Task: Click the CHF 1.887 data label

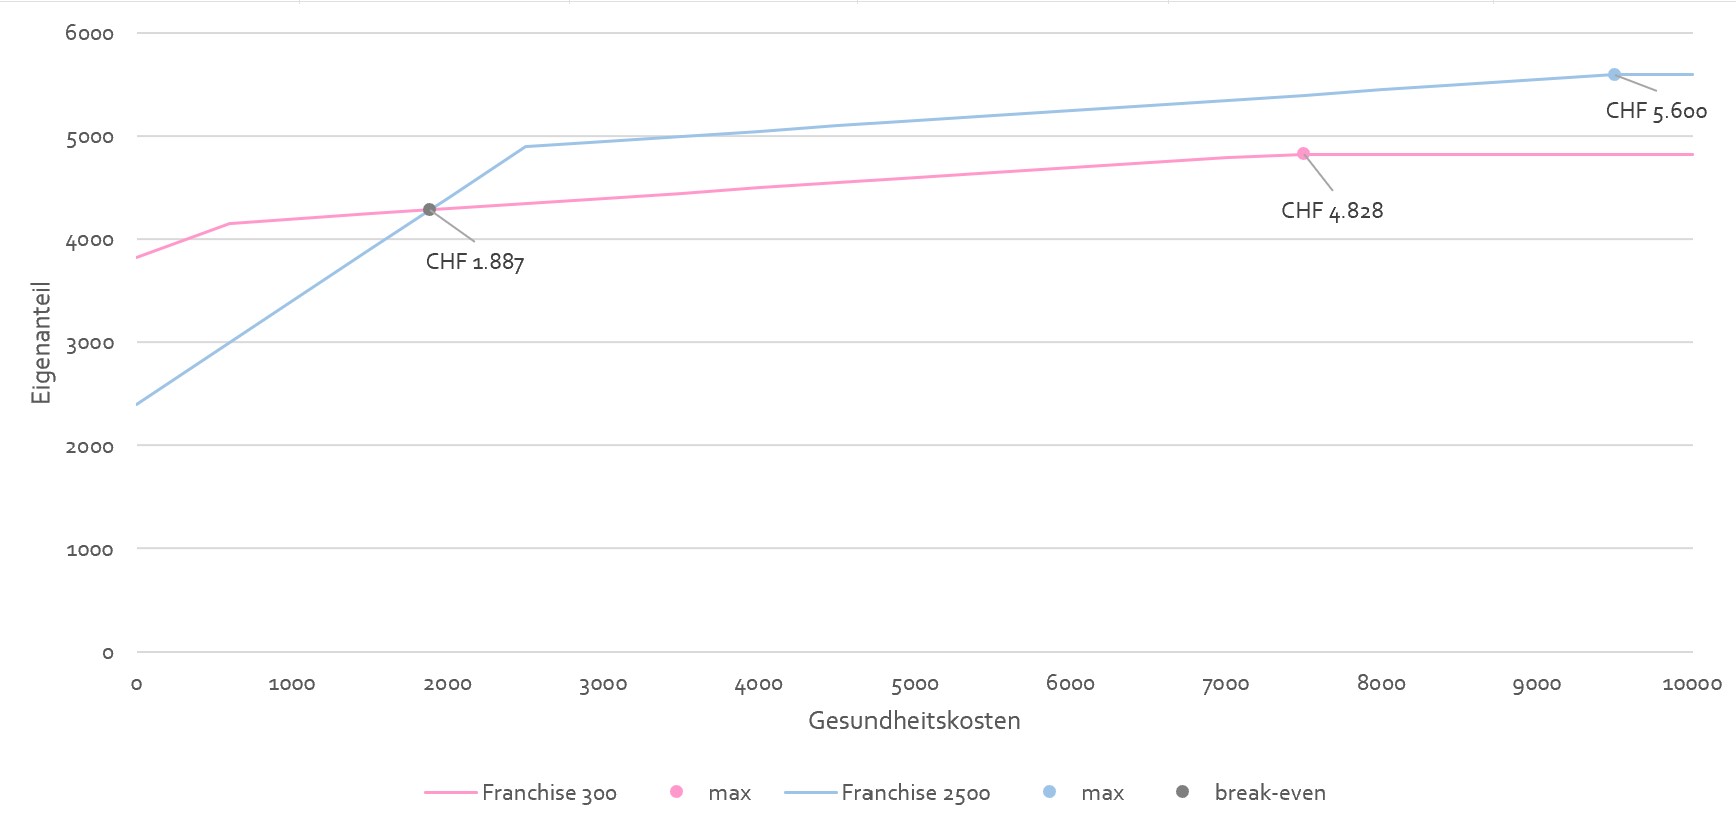Action: pyautogui.click(x=475, y=262)
